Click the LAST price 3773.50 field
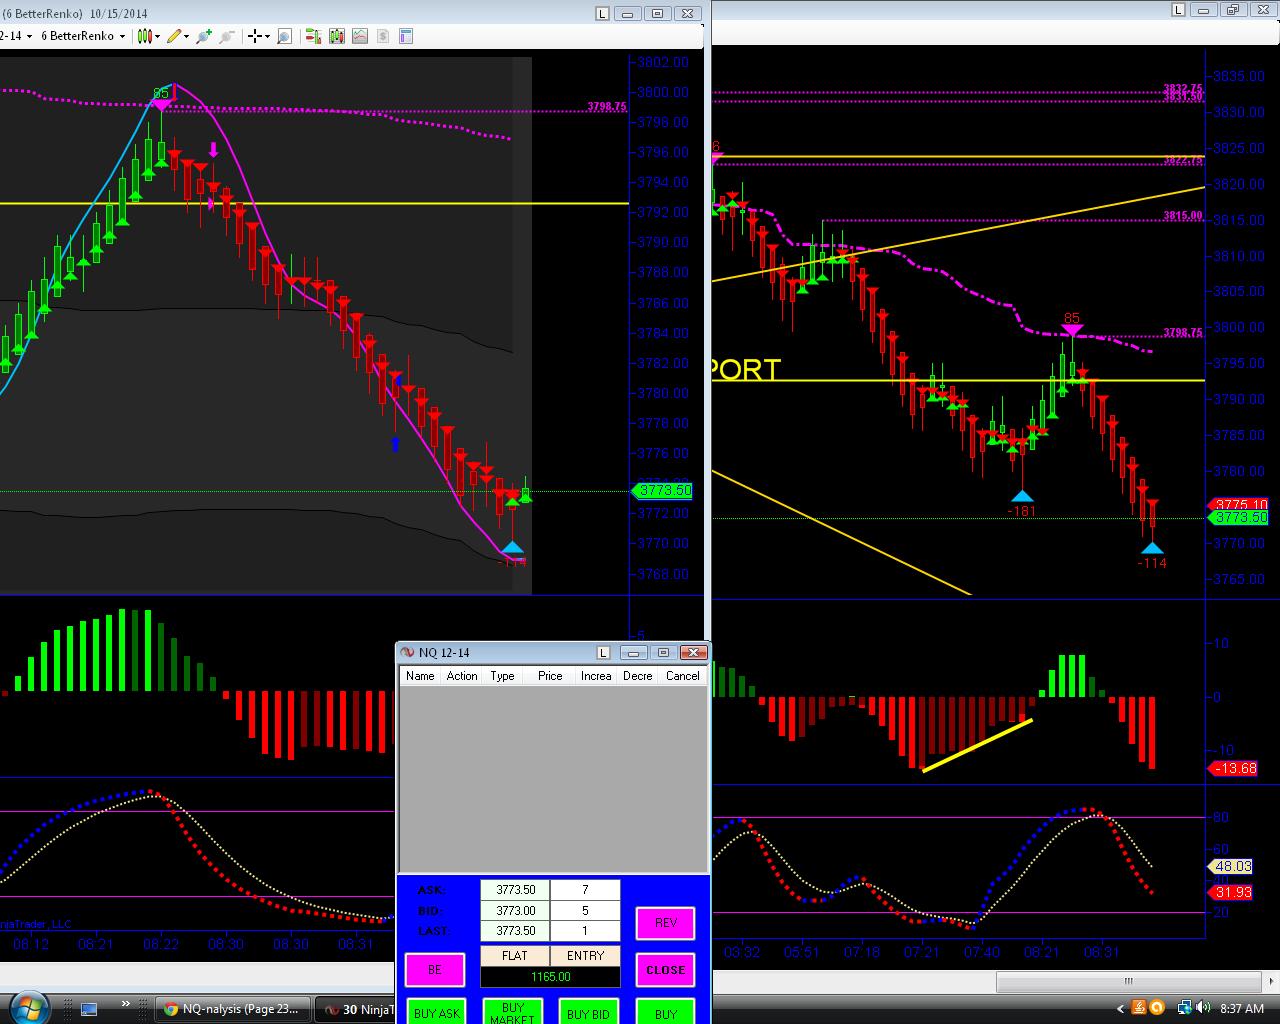Screen dimensions: 1280x1024 (x=515, y=930)
